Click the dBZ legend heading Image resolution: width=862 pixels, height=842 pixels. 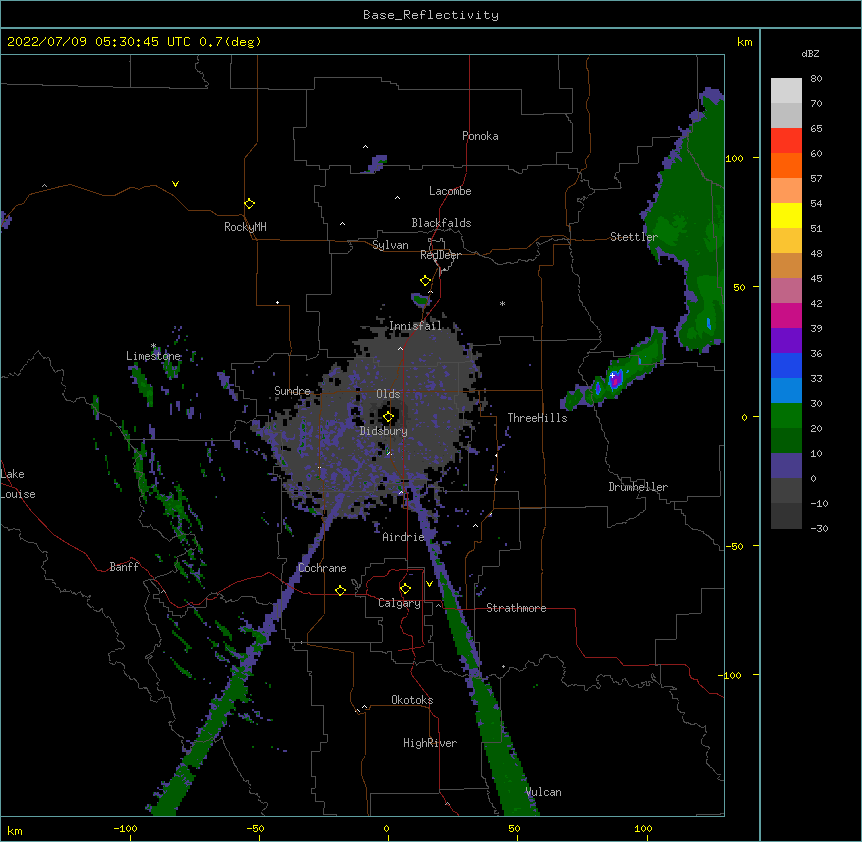tap(810, 53)
